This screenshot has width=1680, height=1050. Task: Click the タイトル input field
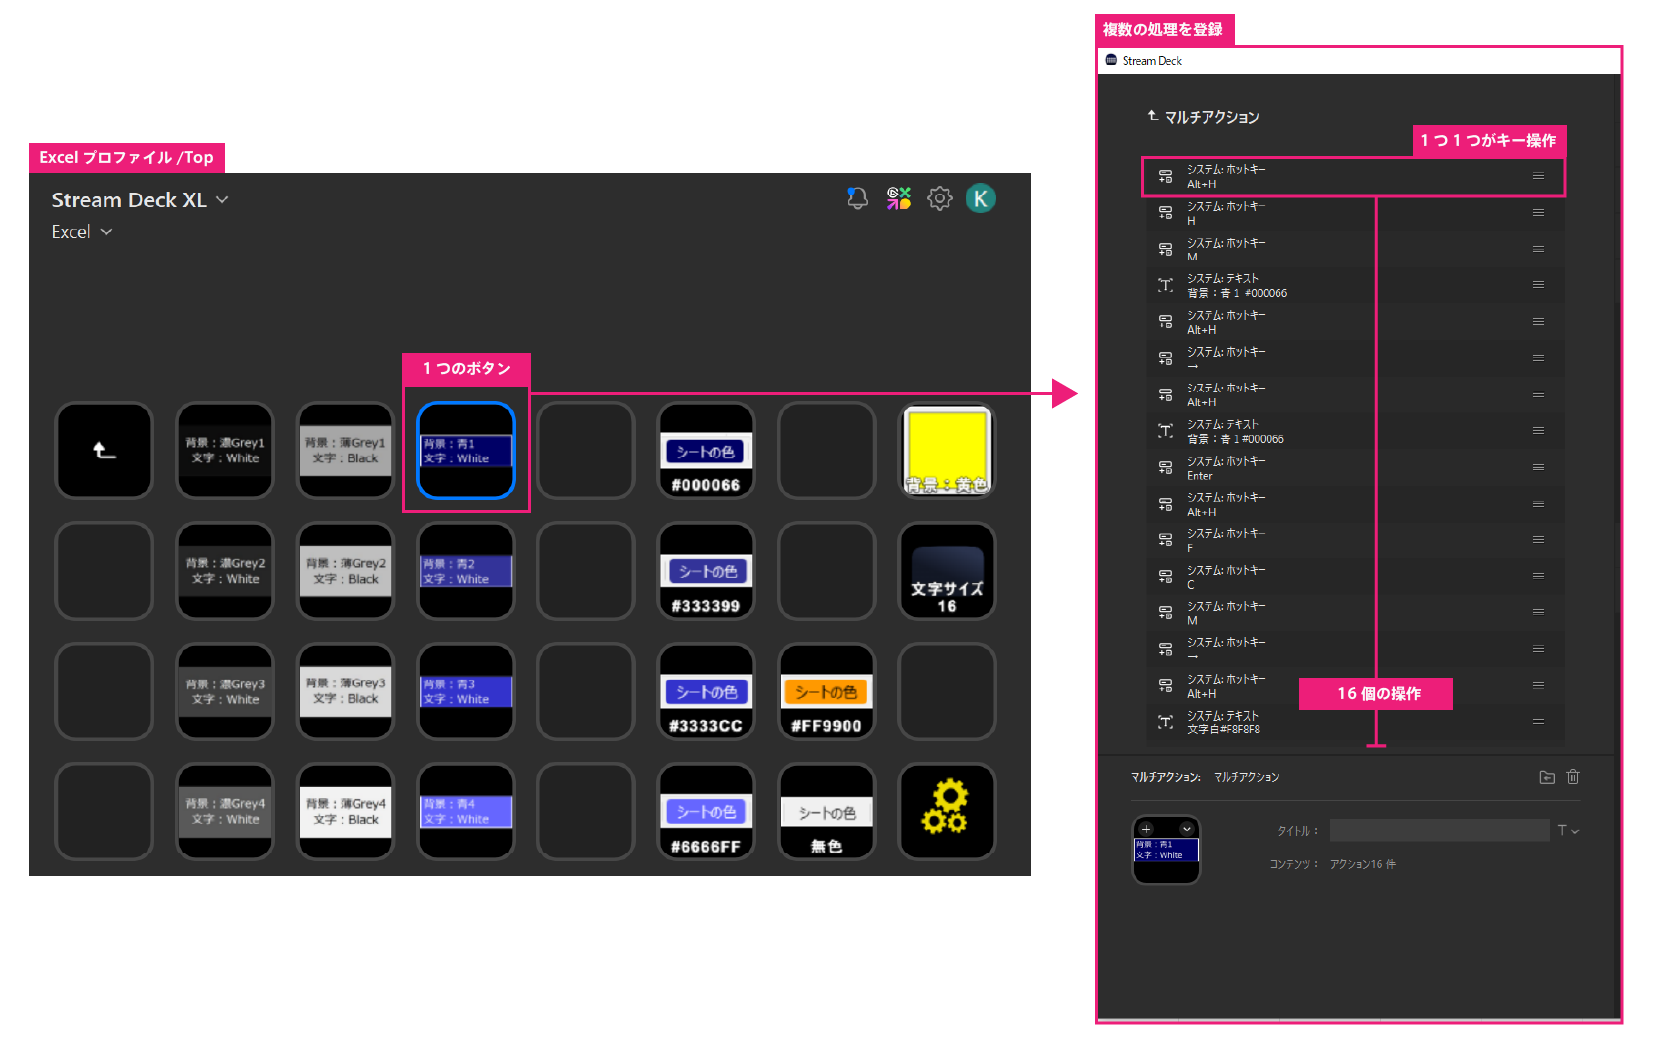(x=1438, y=830)
